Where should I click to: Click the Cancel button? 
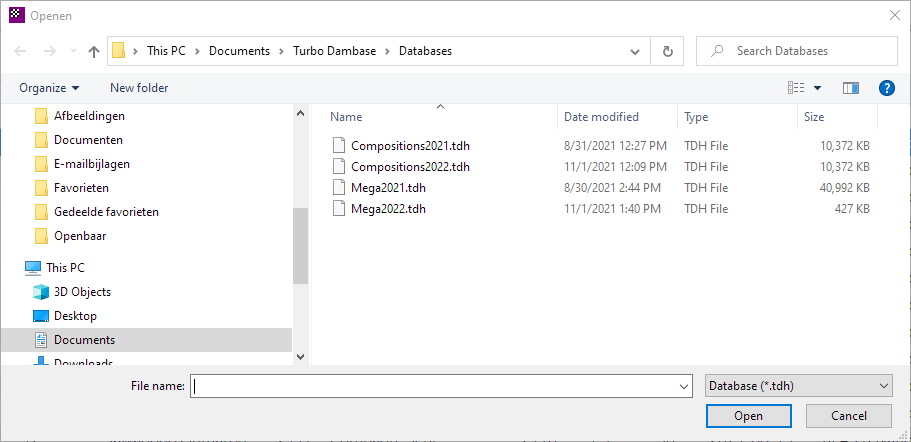[849, 416]
